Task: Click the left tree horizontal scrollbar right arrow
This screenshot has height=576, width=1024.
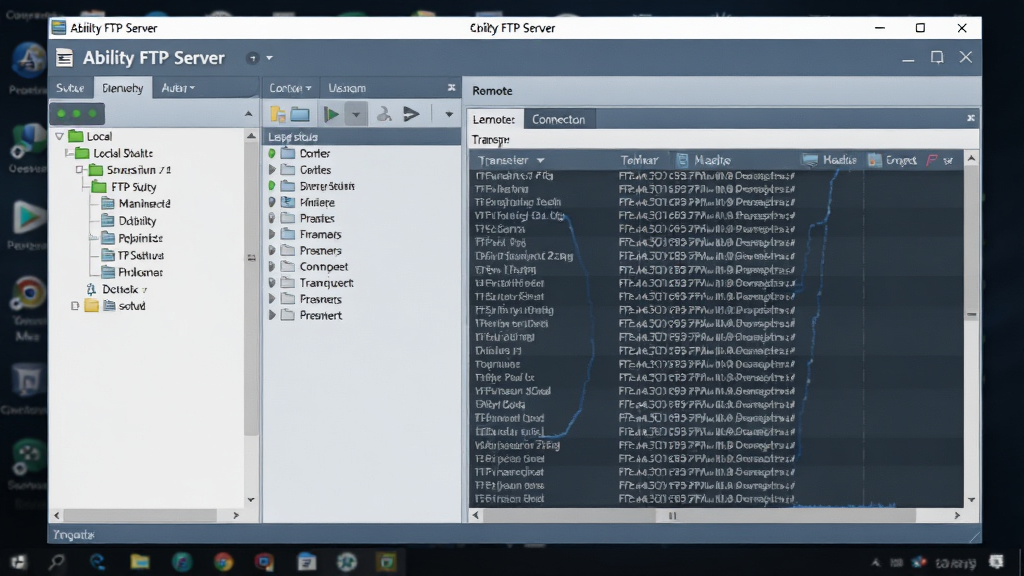Action: pos(236,515)
